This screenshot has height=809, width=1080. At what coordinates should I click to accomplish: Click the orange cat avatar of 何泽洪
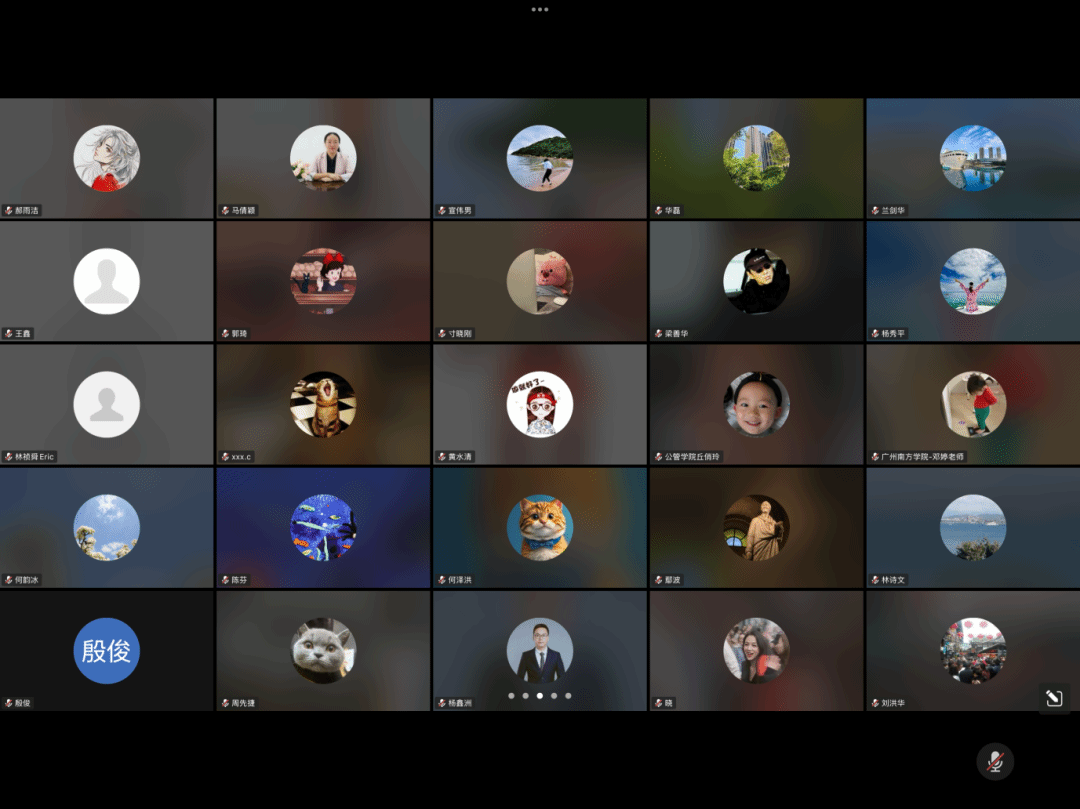[540, 528]
